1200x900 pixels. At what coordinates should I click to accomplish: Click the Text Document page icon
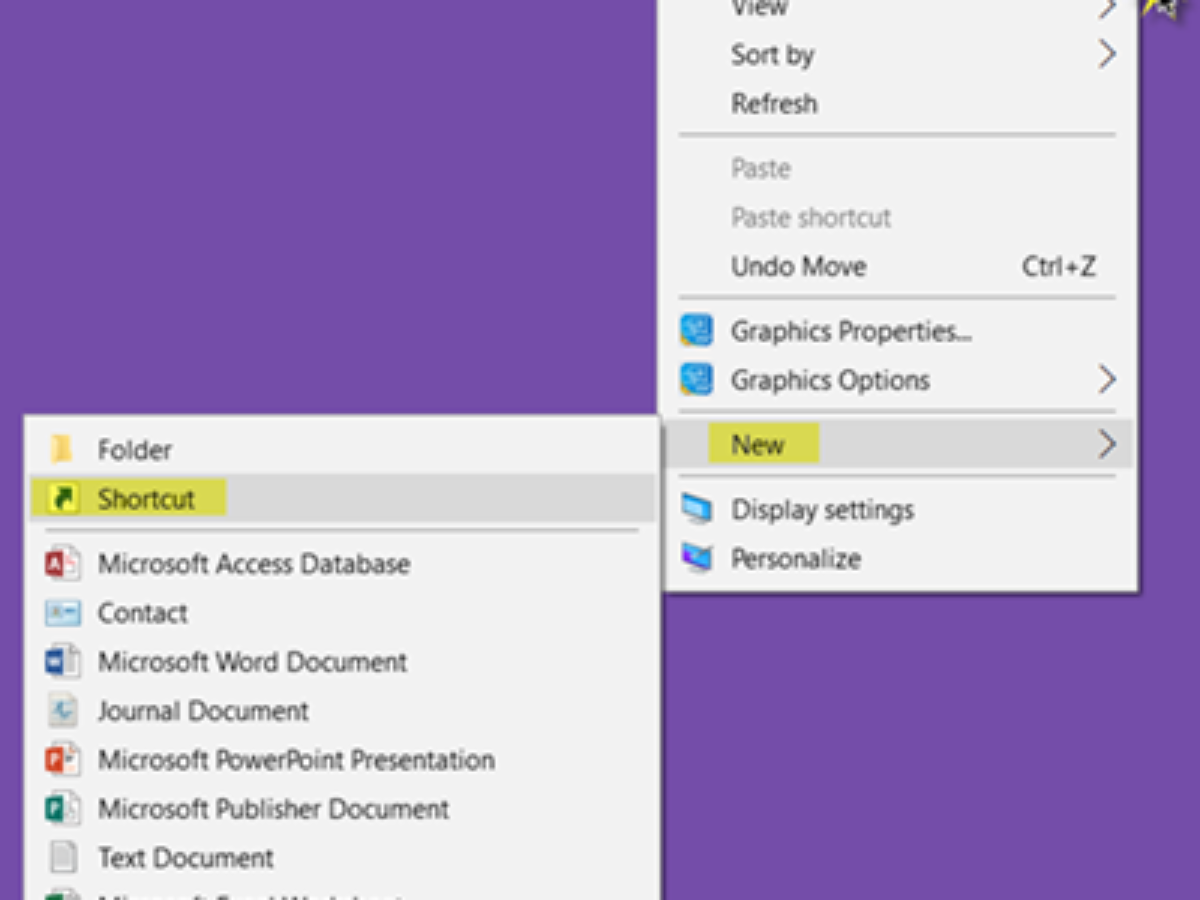62,858
